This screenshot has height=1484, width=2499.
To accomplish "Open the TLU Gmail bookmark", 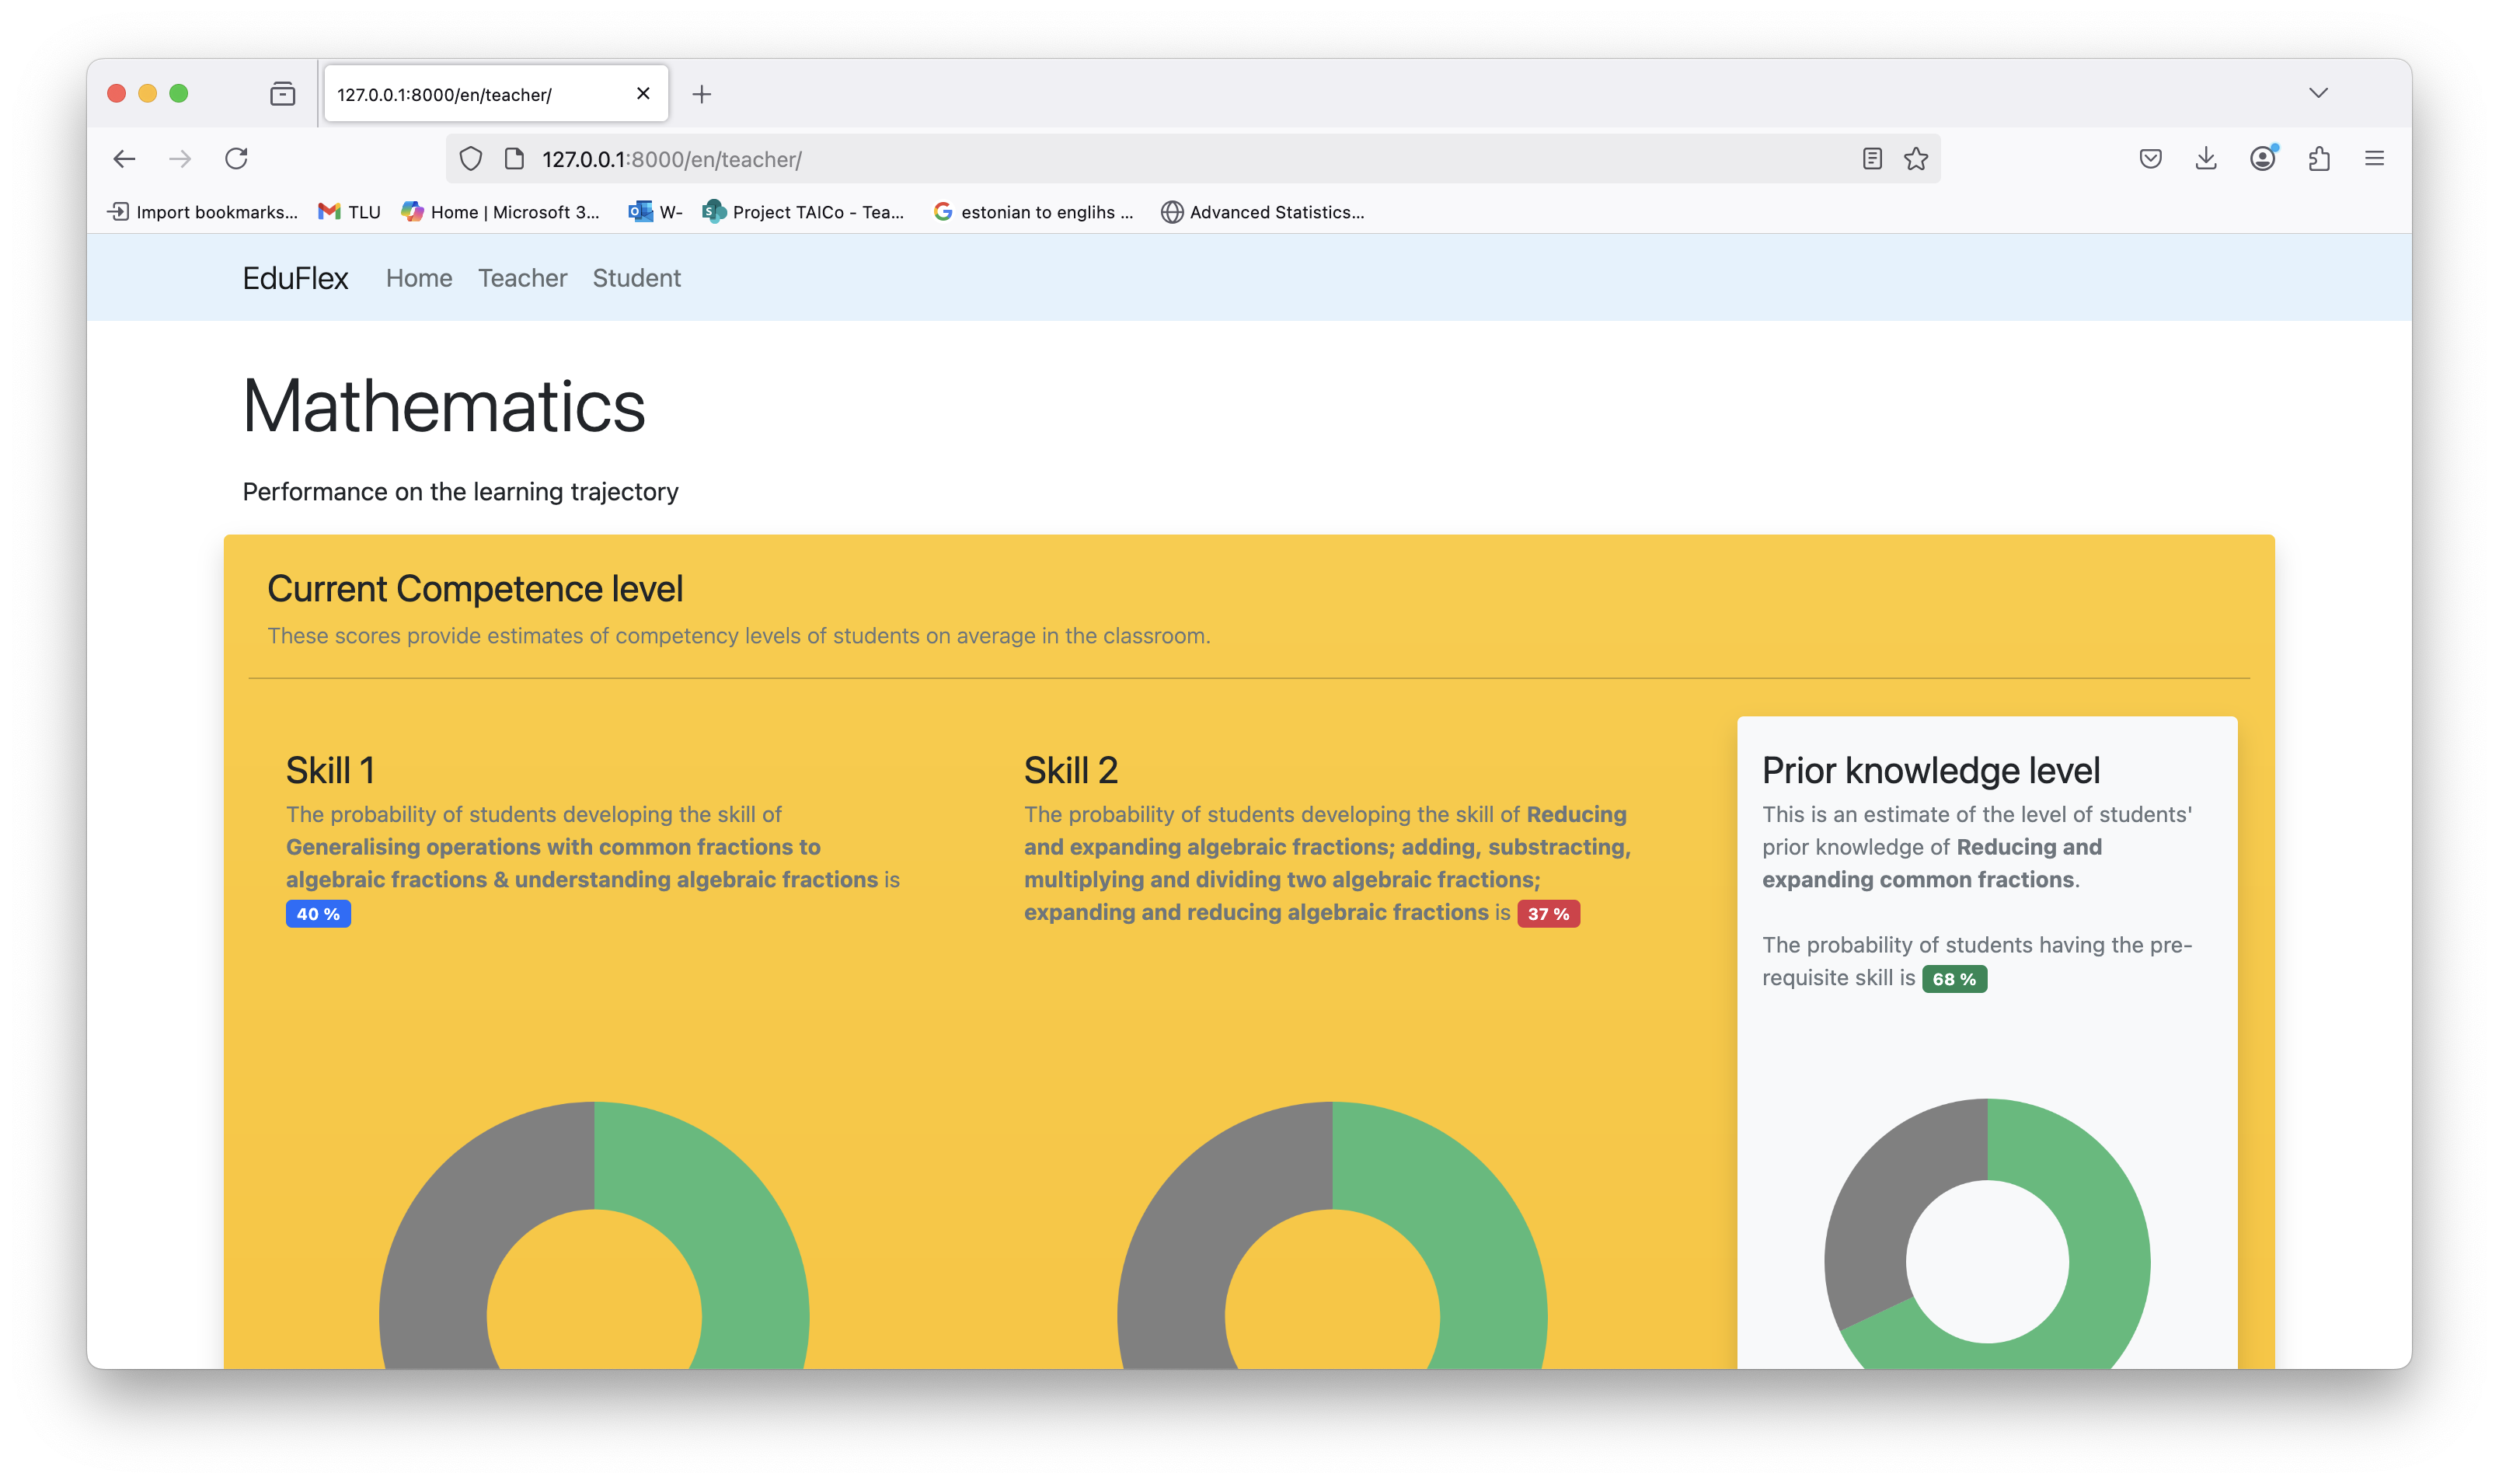I will (x=349, y=212).
